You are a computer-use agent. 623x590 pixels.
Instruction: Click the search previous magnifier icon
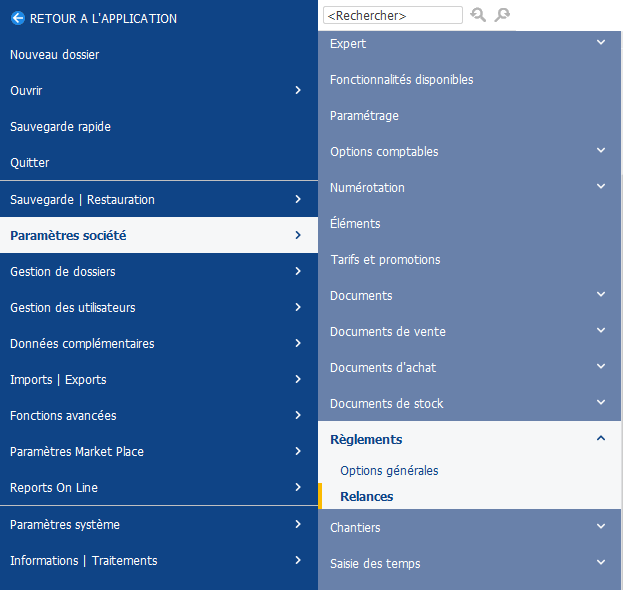pos(478,15)
